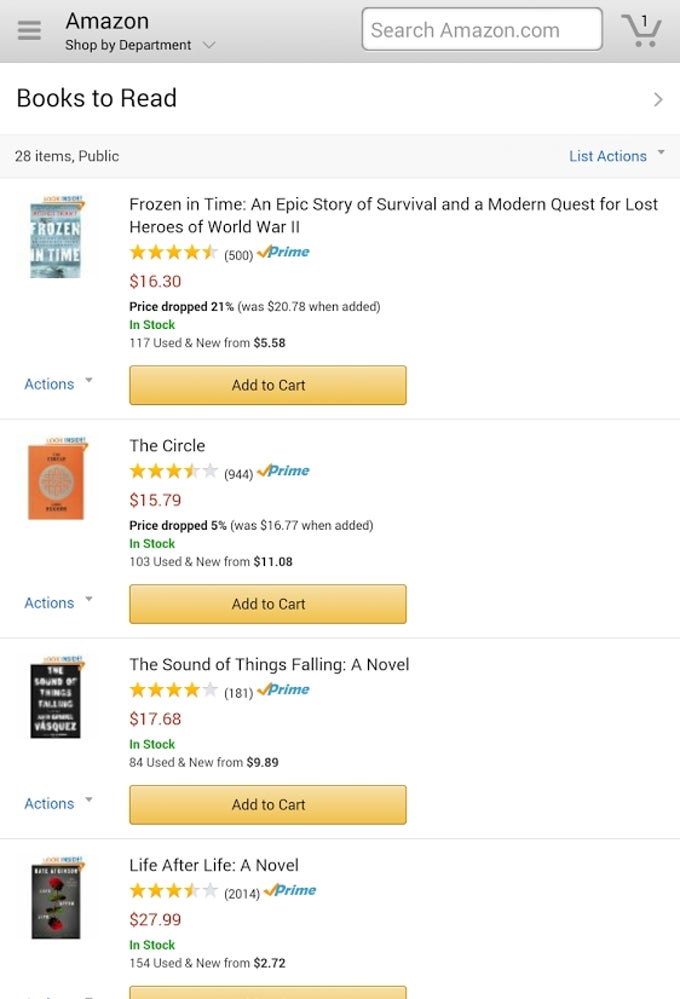The height and width of the screenshot is (999, 680).
Task: Open the hamburger navigation menu
Action: coord(28,29)
